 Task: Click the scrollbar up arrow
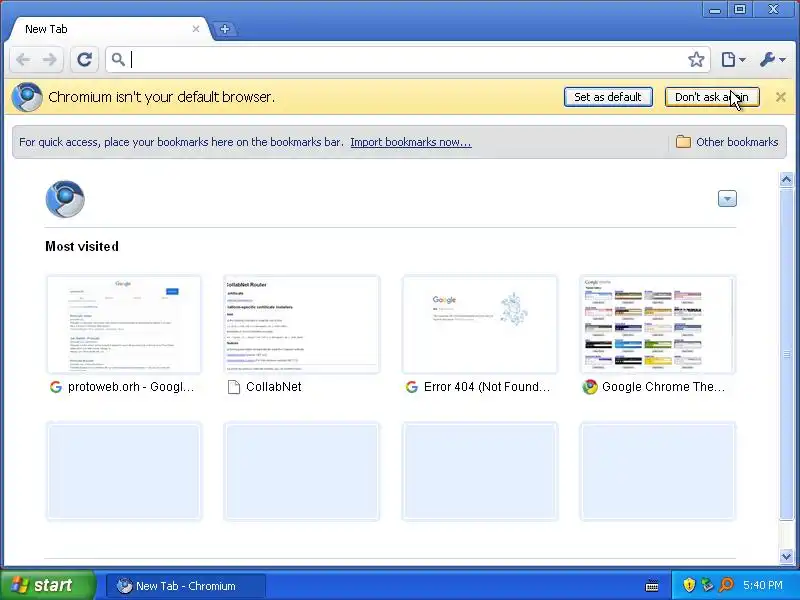coord(786,180)
